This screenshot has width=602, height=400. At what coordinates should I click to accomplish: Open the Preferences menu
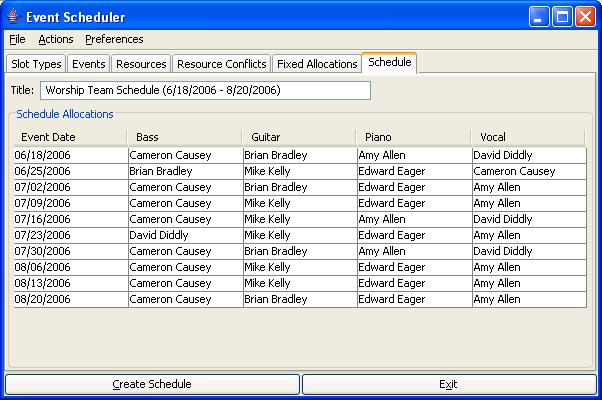(x=114, y=40)
